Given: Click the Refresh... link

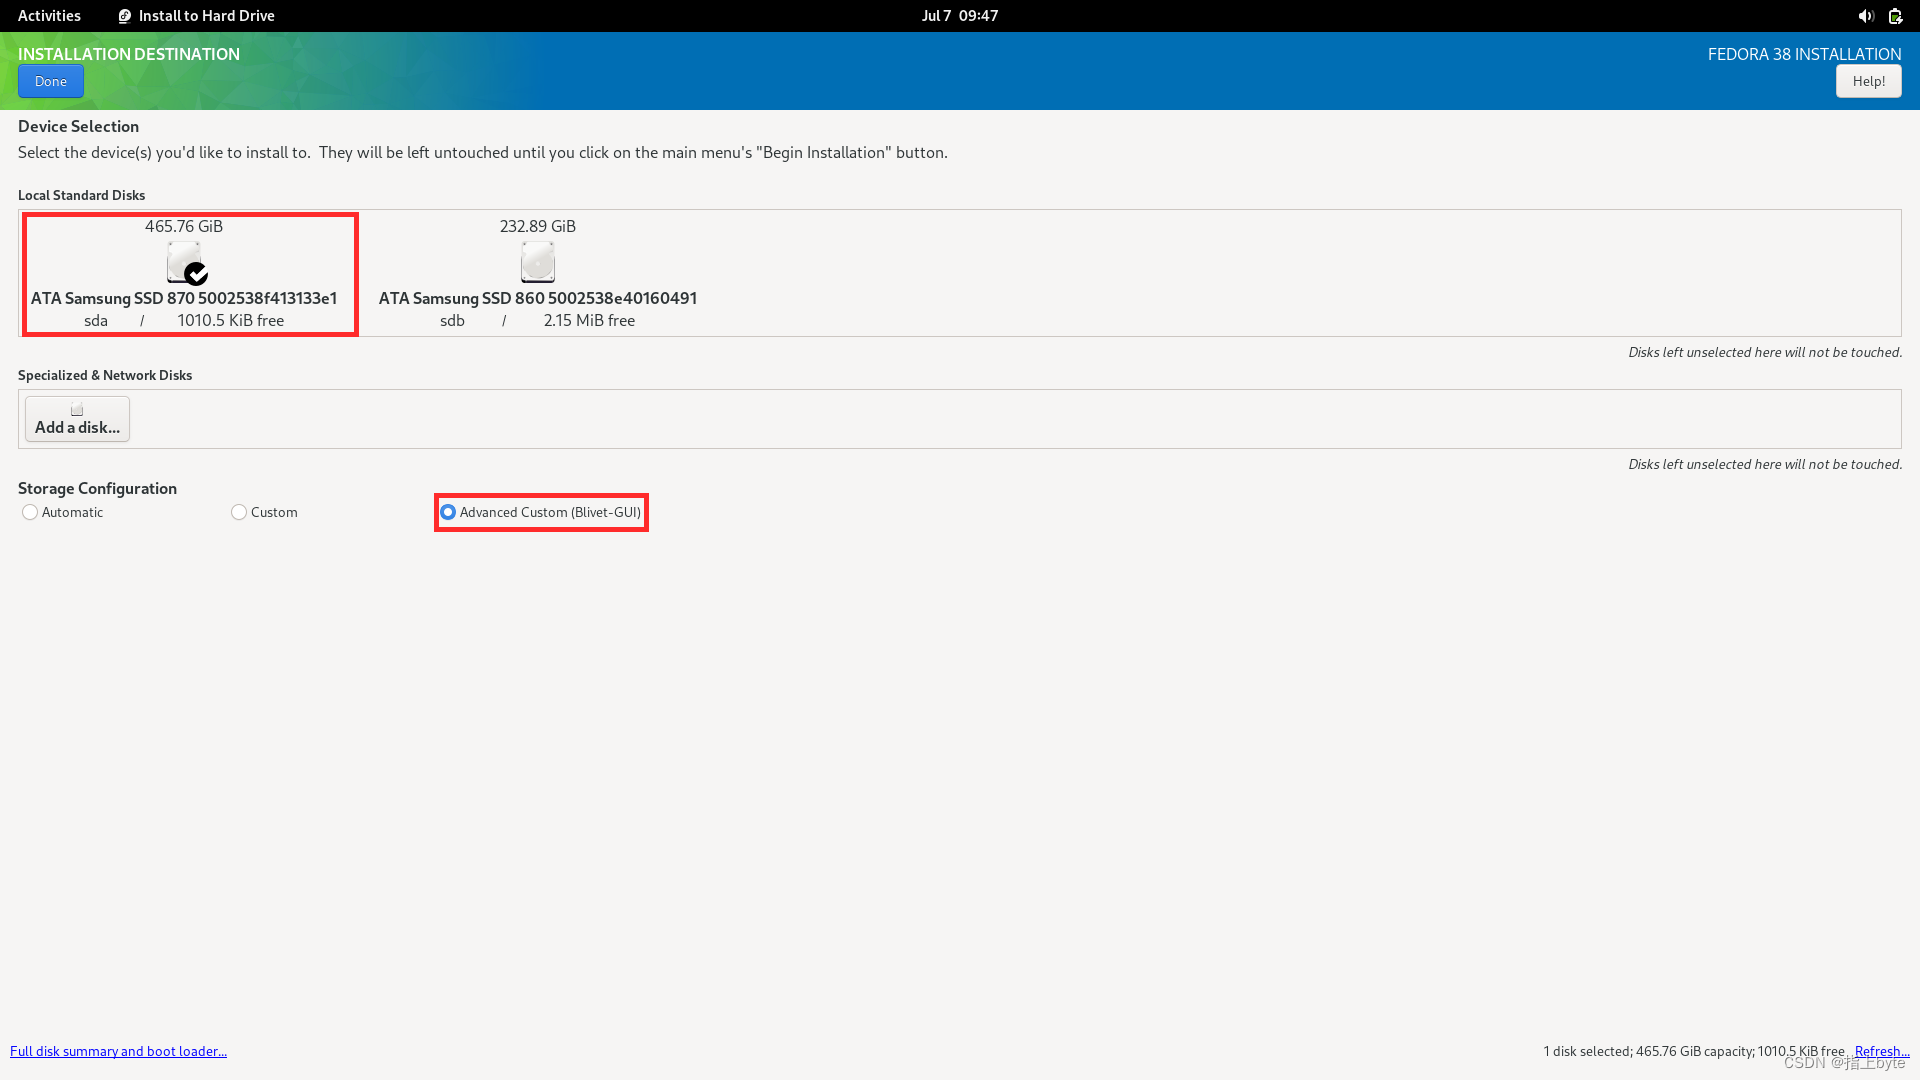Looking at the screenshot, I should (1881, 1051).
